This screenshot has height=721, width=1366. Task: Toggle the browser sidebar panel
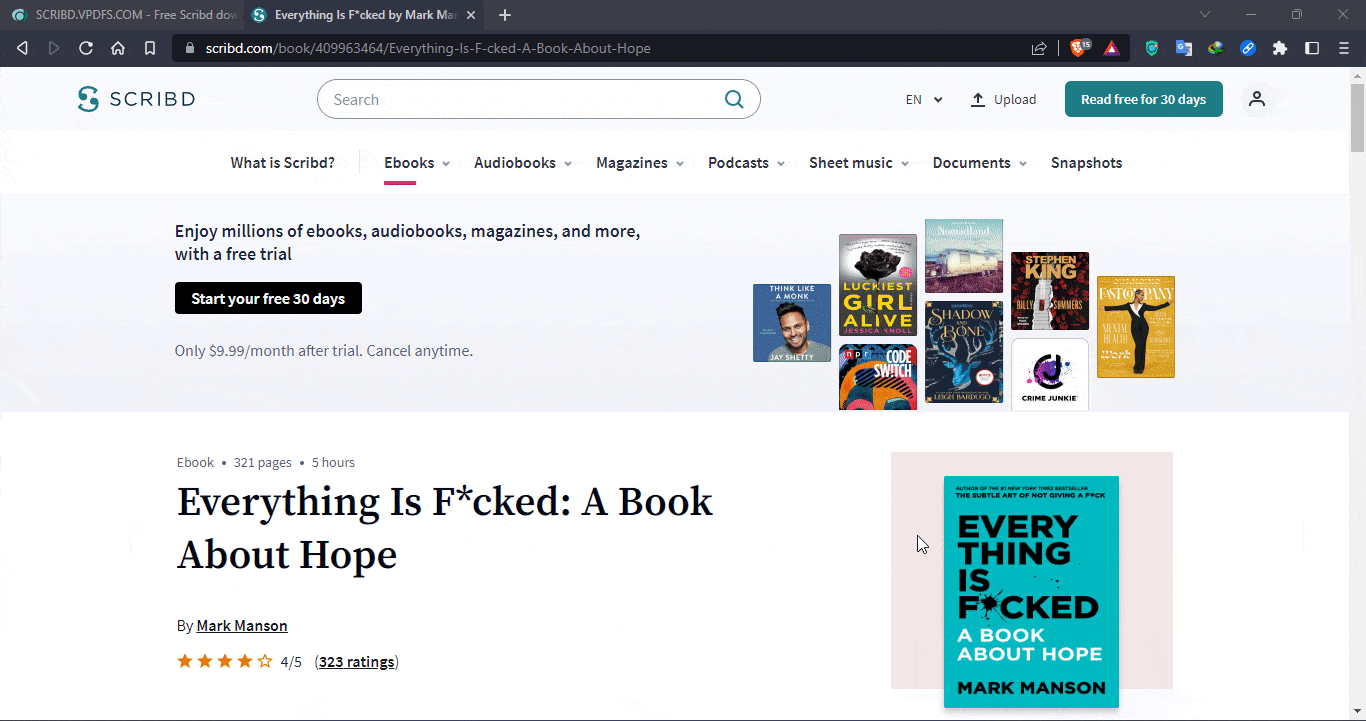(1312, 48)
